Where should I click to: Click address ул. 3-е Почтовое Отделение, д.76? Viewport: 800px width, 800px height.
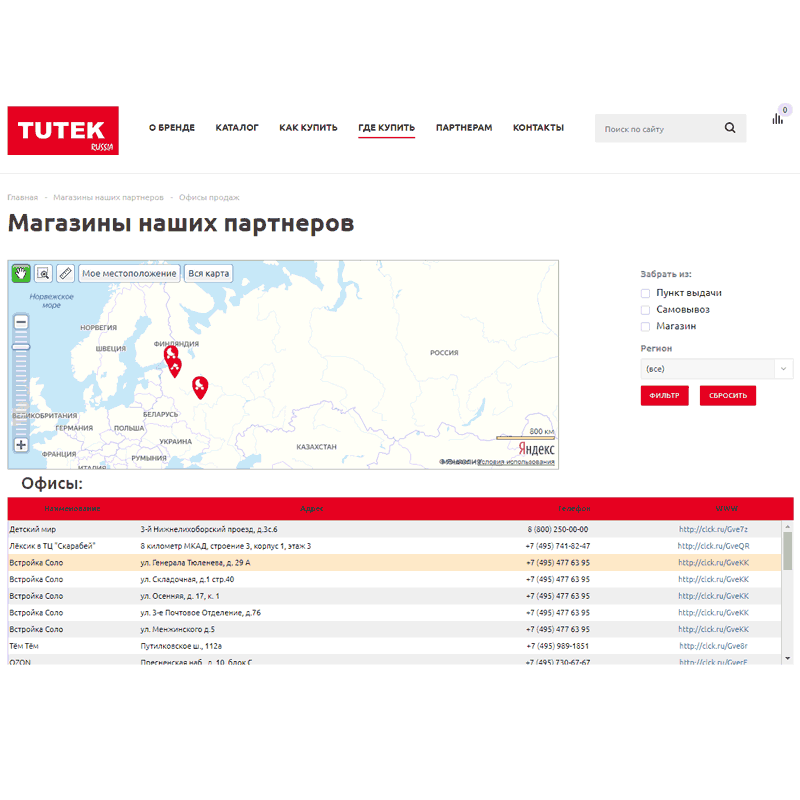pos(201,612)
